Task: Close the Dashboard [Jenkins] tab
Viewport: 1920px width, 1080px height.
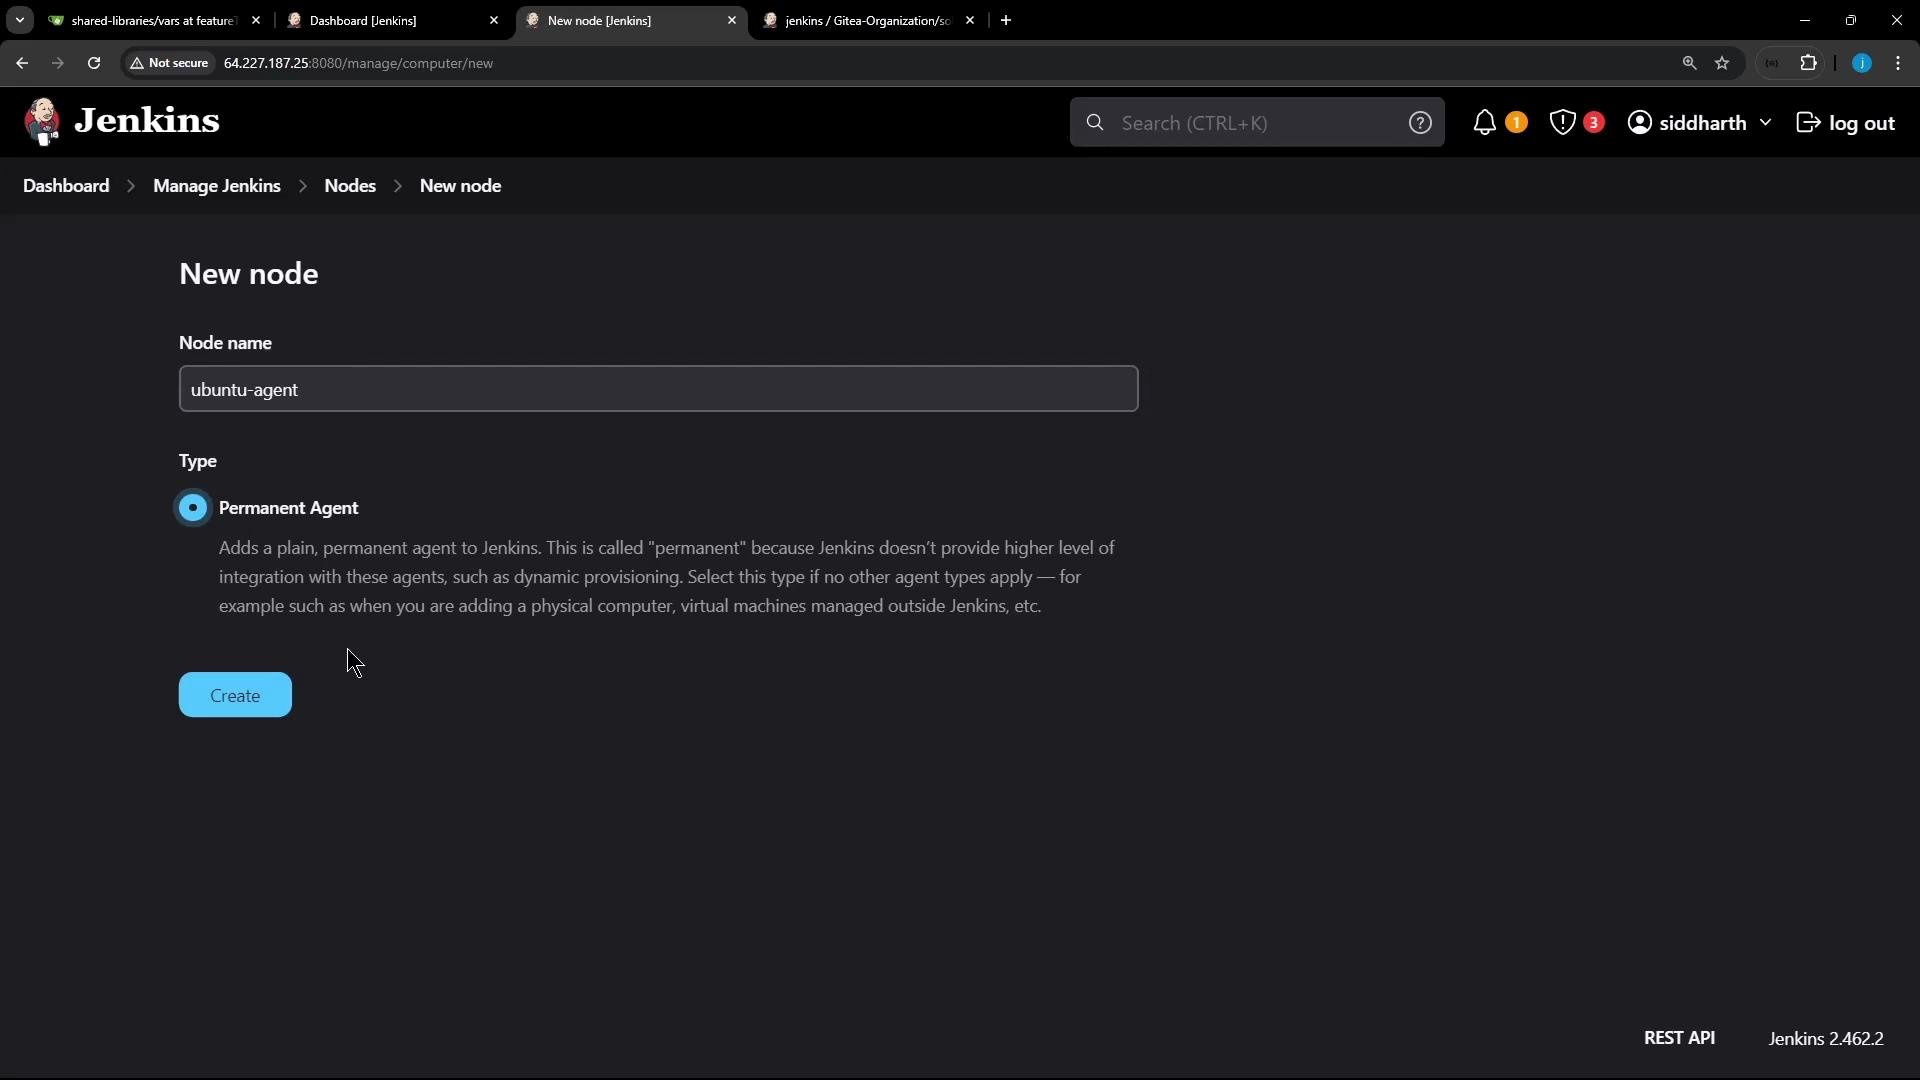Action: click(494, 20)
